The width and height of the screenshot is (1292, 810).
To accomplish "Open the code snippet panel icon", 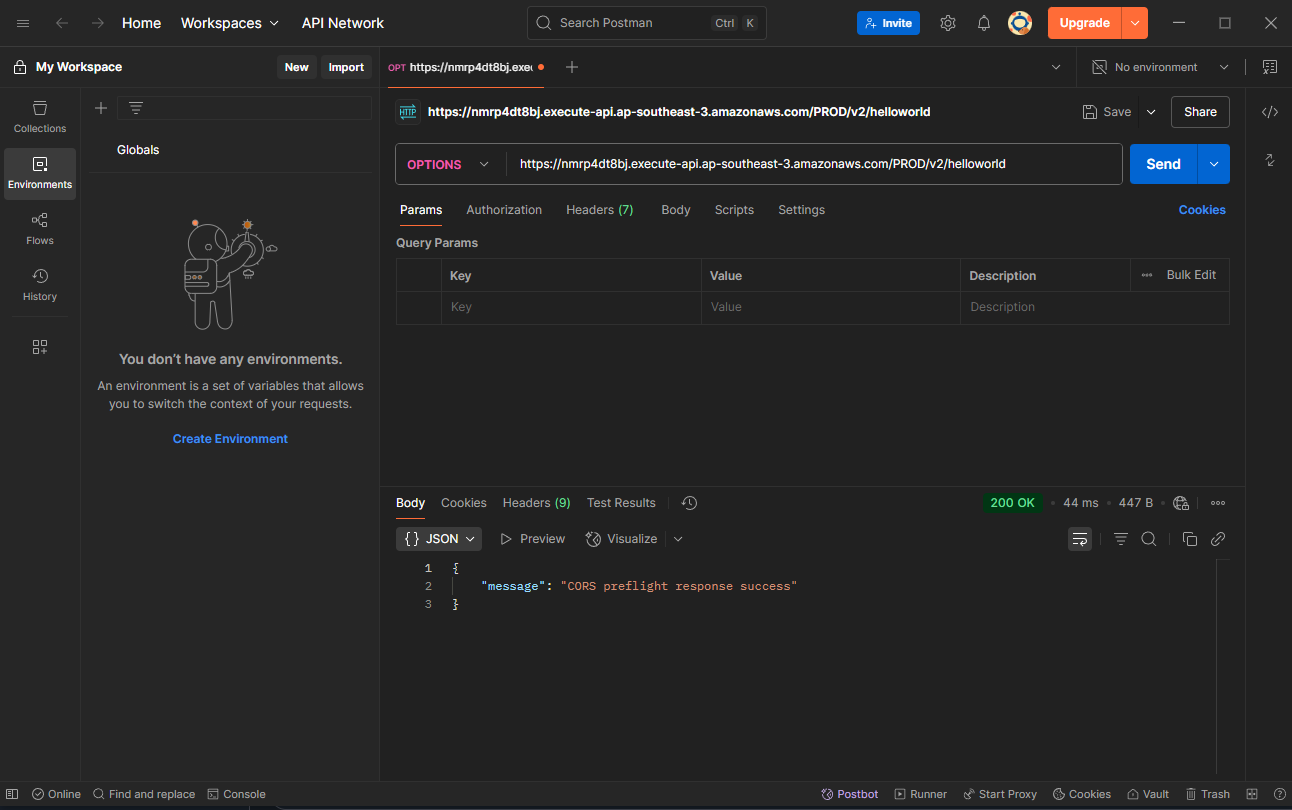I will 1269,112.
